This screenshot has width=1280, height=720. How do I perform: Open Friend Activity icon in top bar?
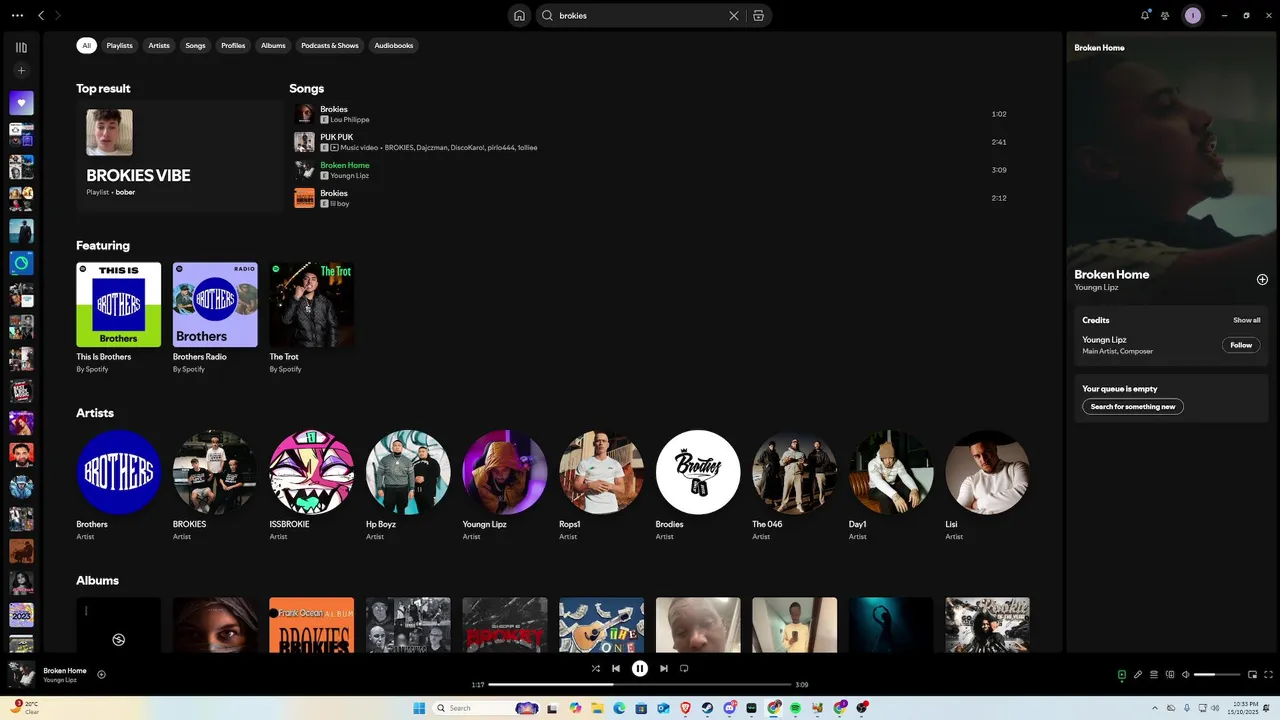pyautogui.click(x=1165, y=15)
